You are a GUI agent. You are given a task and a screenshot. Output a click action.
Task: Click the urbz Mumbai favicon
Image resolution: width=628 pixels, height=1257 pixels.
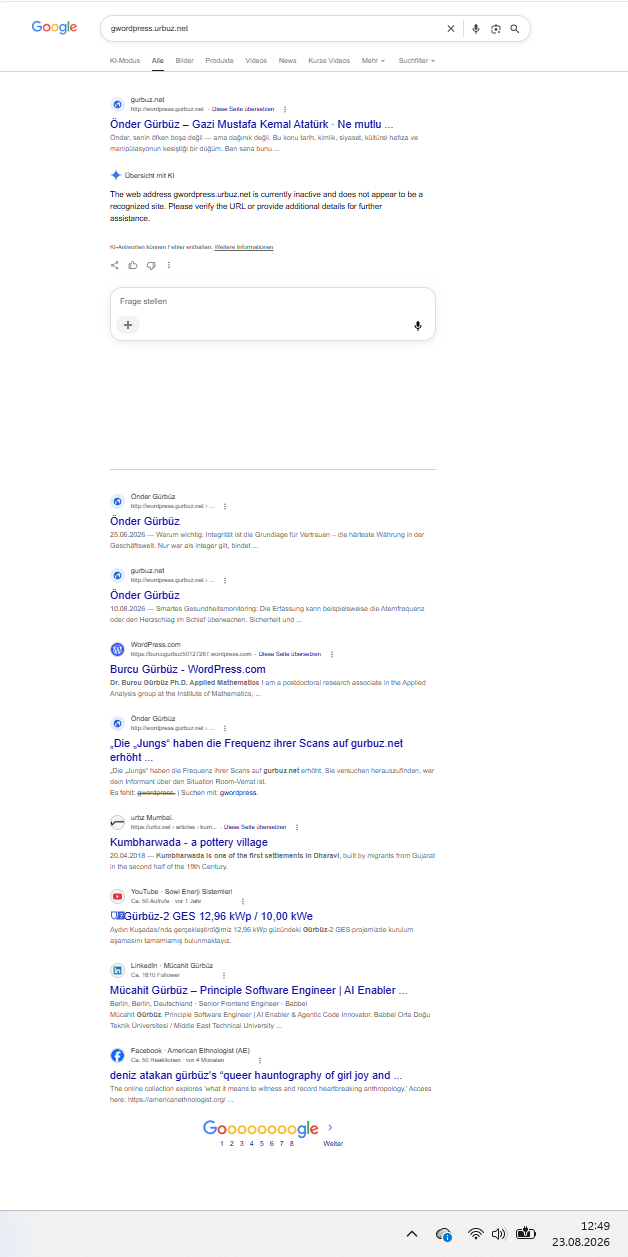click(x=117, y=822)
